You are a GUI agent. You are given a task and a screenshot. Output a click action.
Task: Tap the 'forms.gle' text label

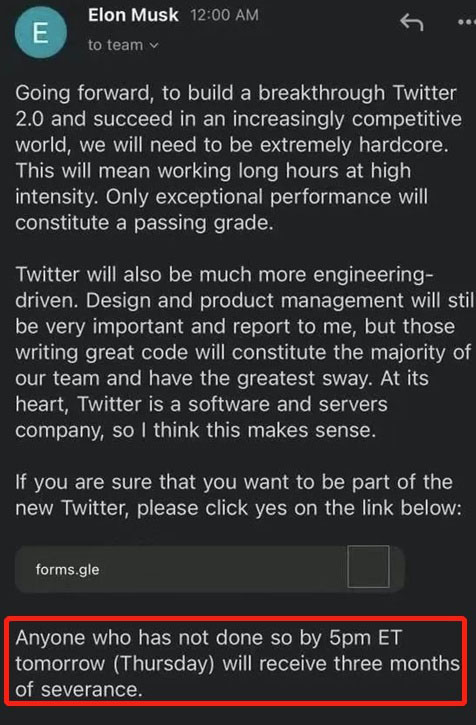(68, 569)
